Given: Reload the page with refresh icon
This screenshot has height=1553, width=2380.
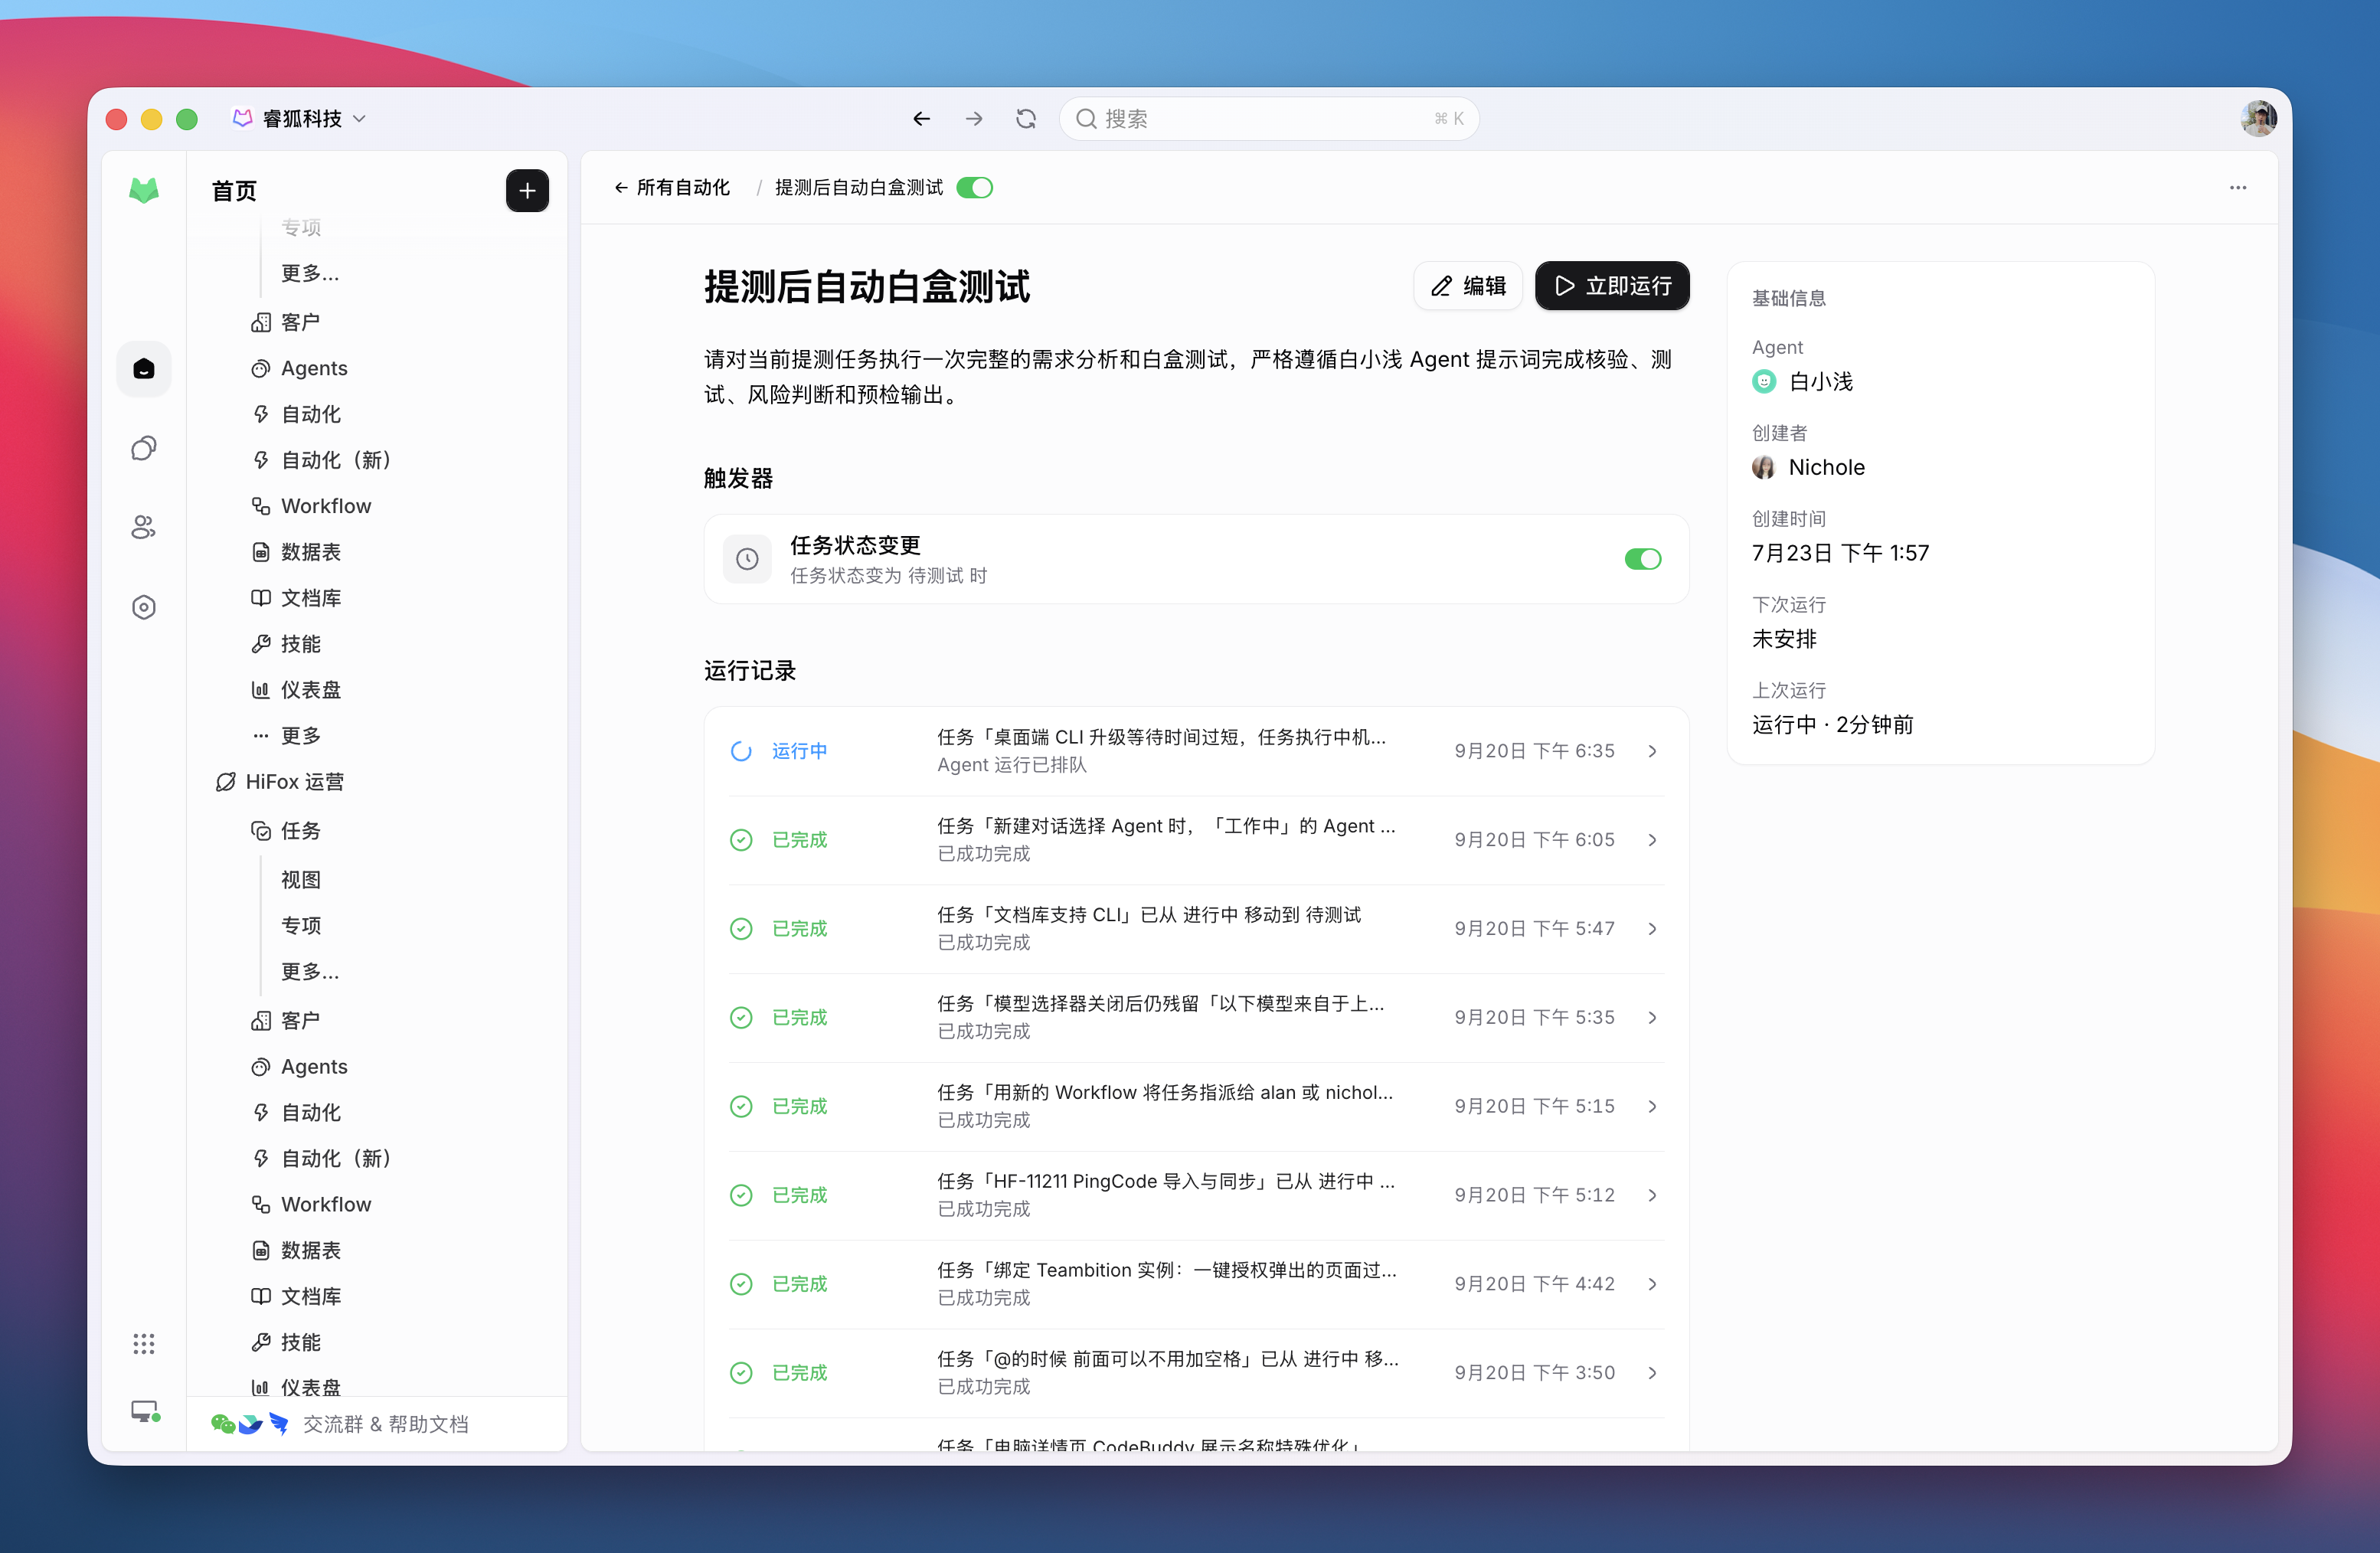Looking at the screenshot, I should click(x=1026, y=119).
